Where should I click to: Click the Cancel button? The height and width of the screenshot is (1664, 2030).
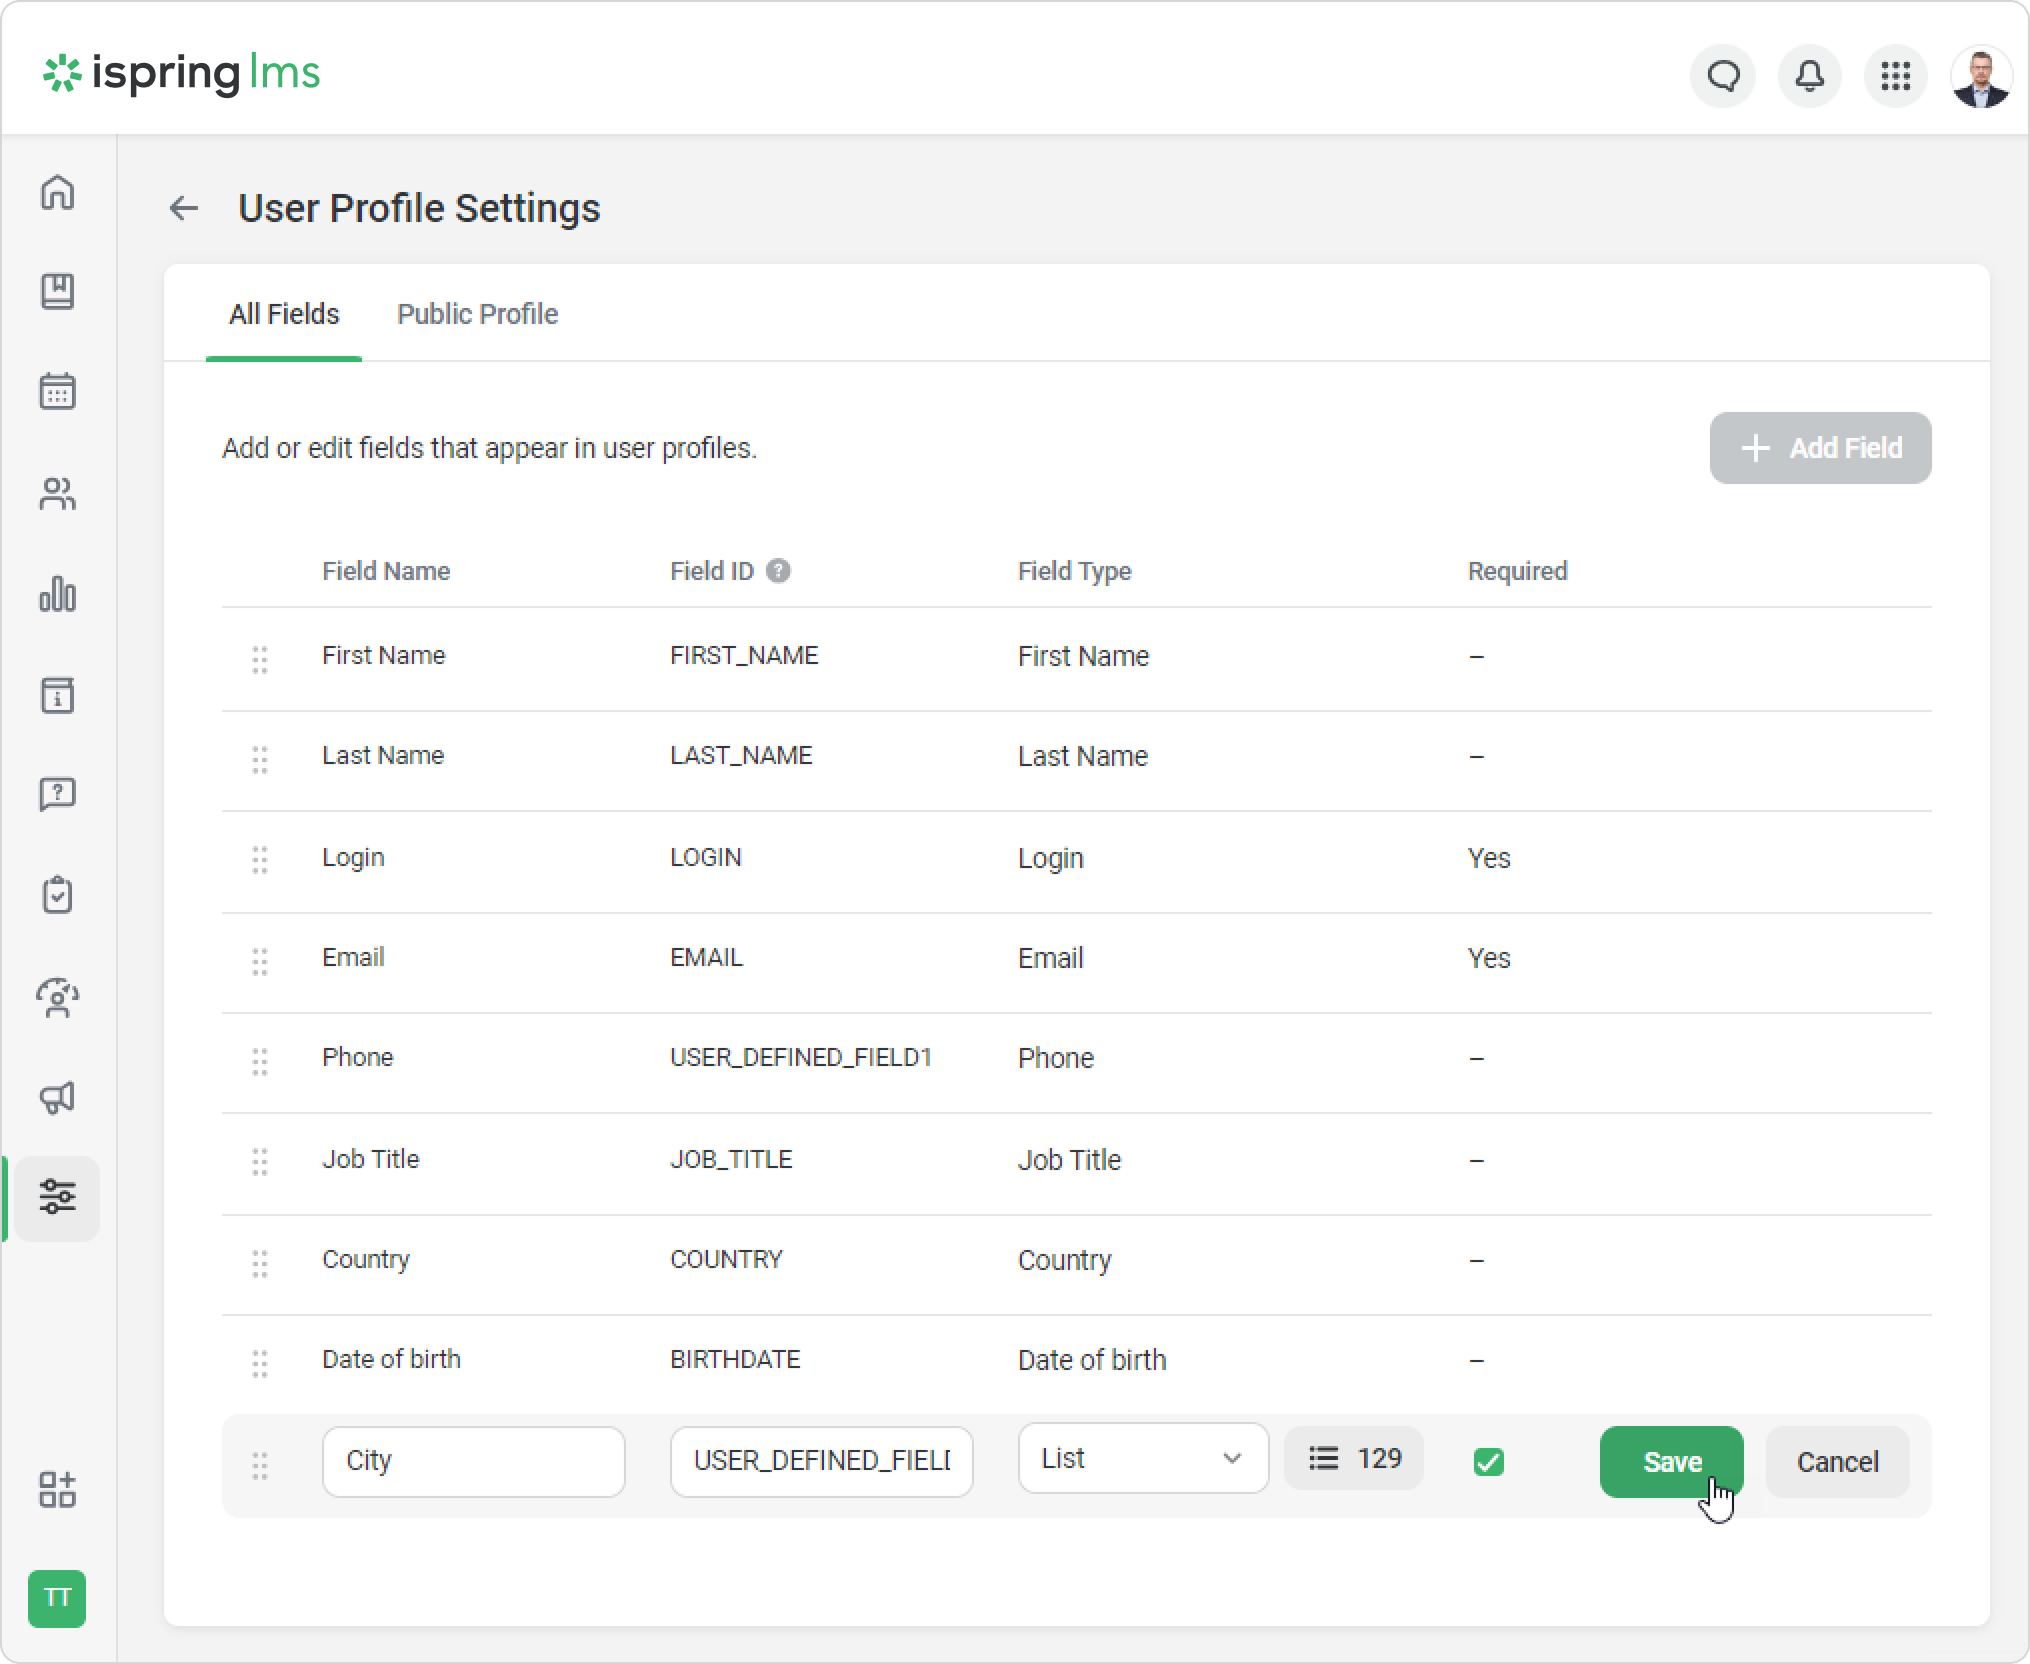[x=1837, y=1462]
